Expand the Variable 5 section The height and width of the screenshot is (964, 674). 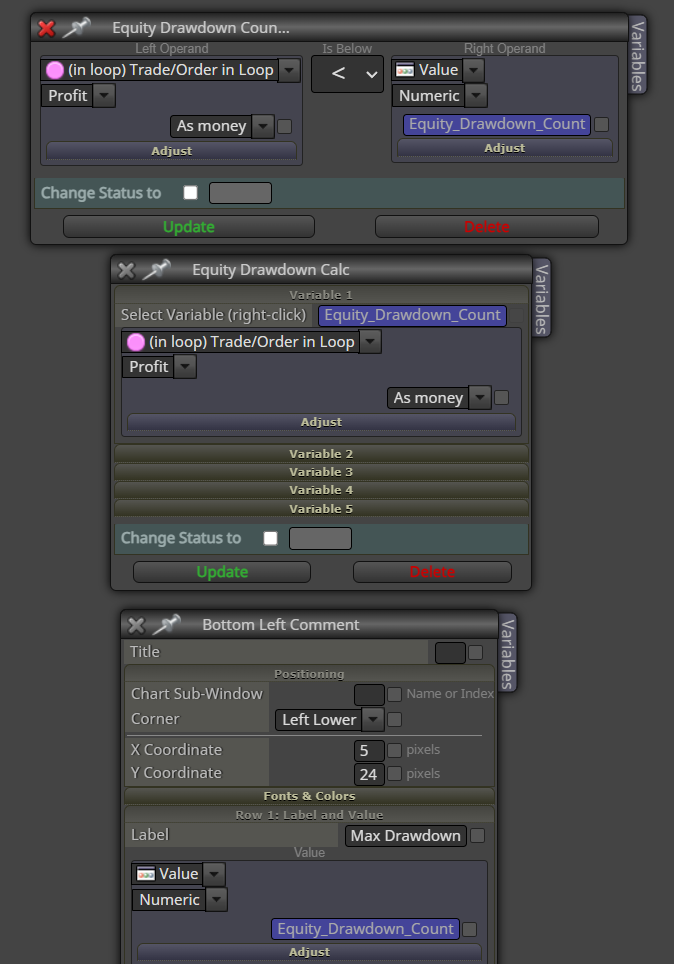pos(321,509)
